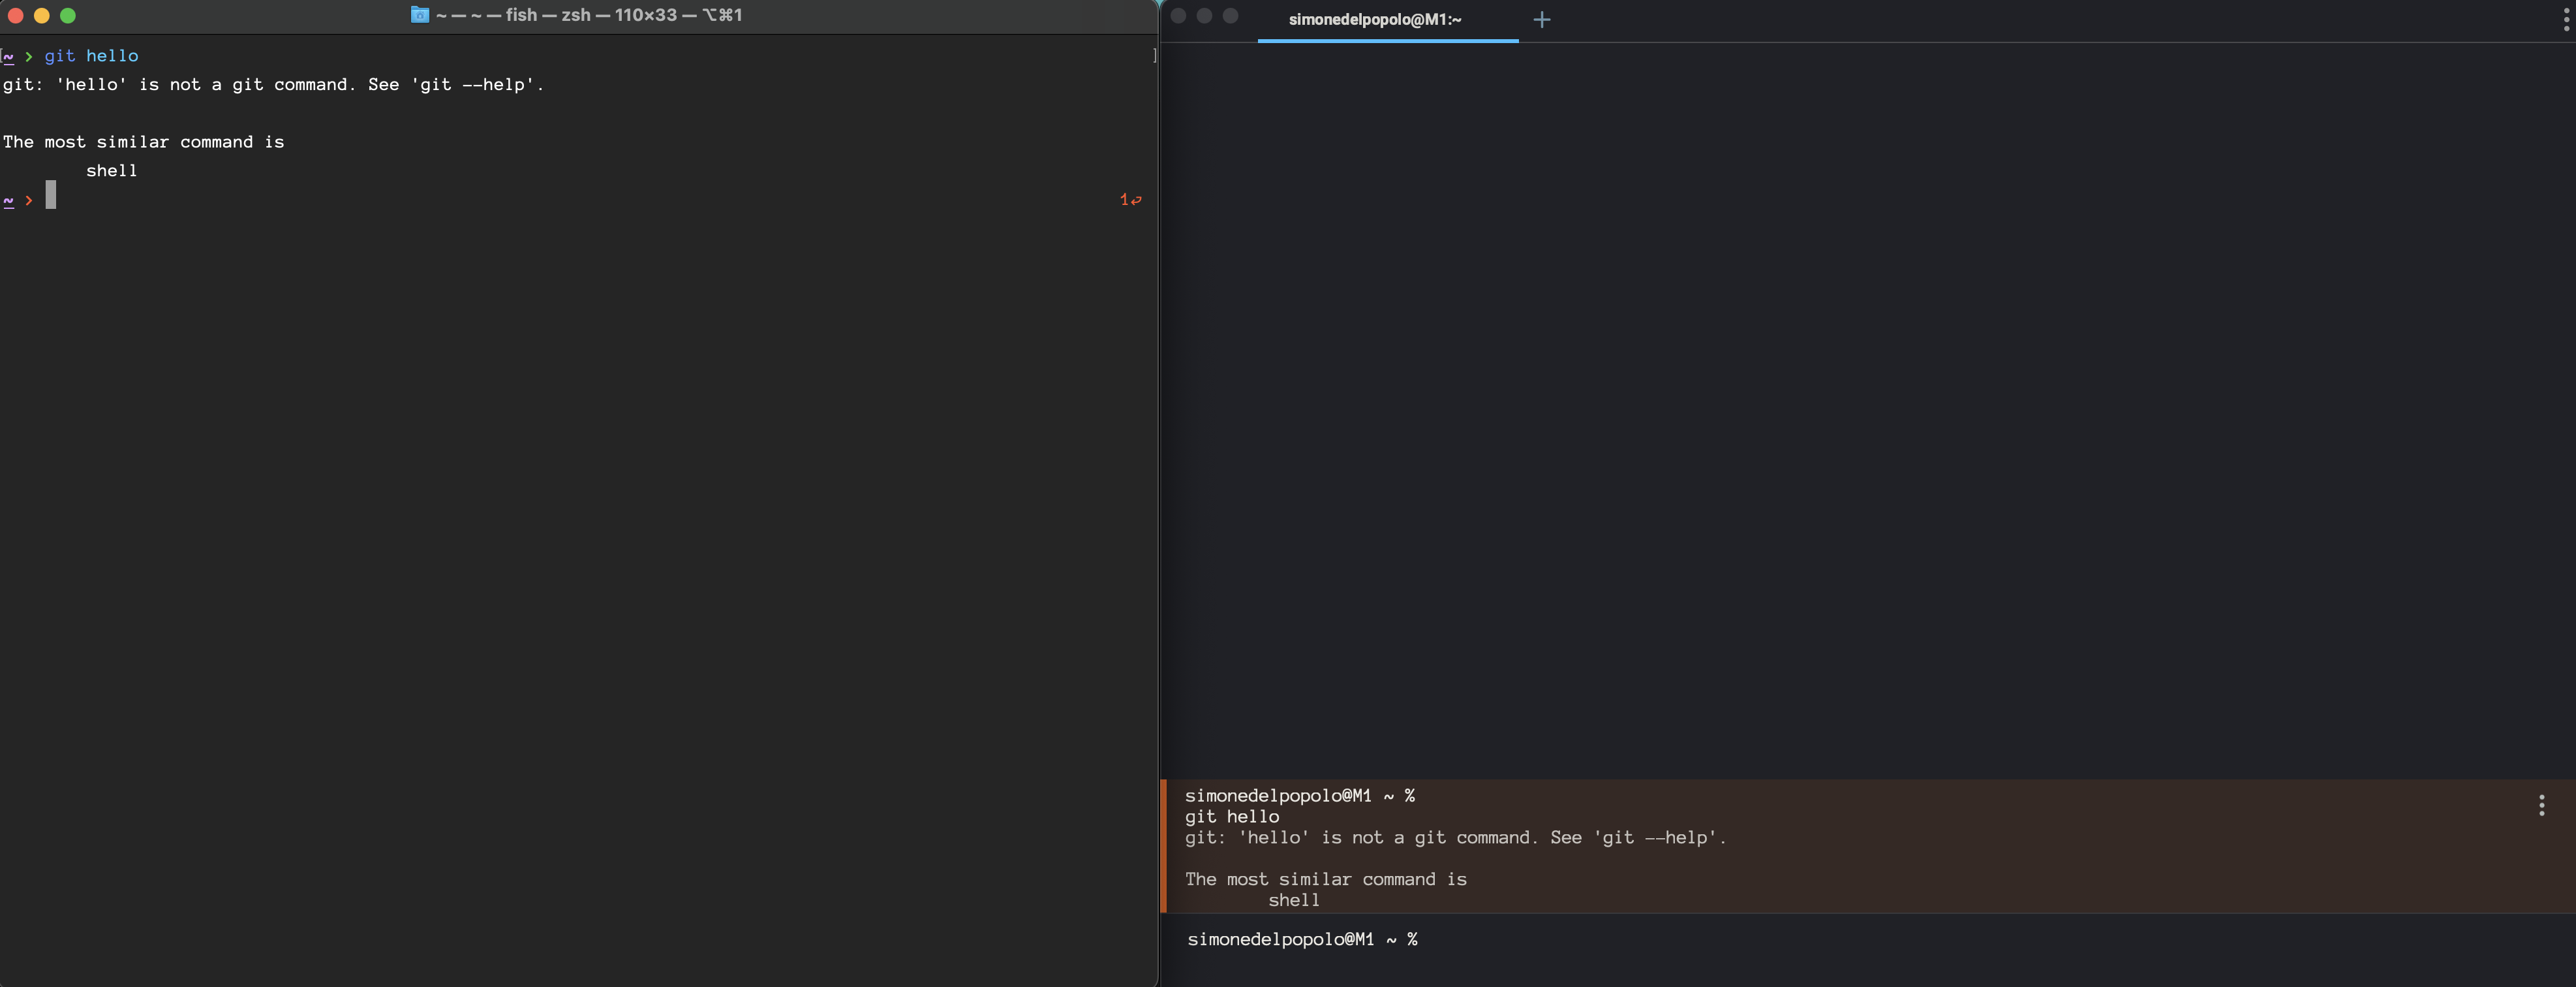Click the dimmed traffic light dots on Warp window
This screenshot has width=2576, height=987.
click(x=1204, y=16)
